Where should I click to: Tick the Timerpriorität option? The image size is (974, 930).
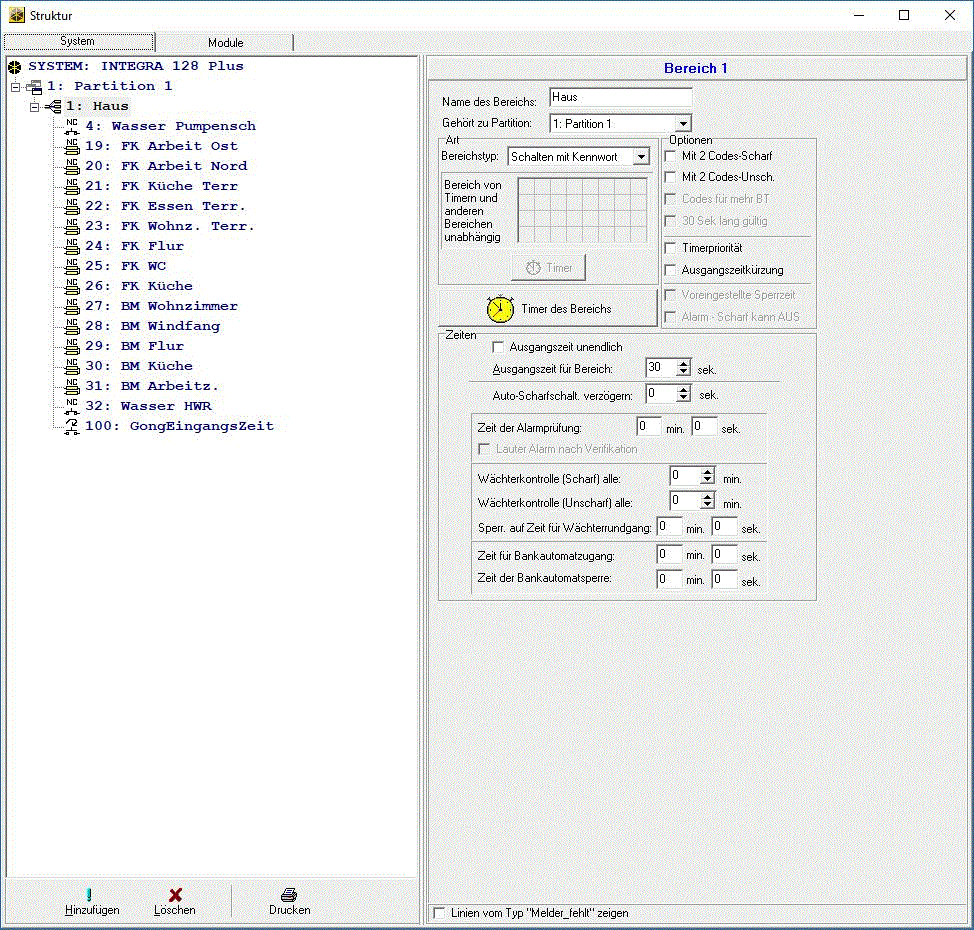(671, 247)
